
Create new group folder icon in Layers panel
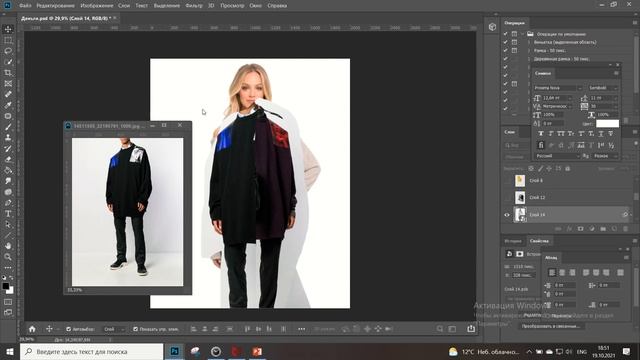[603, 229]
